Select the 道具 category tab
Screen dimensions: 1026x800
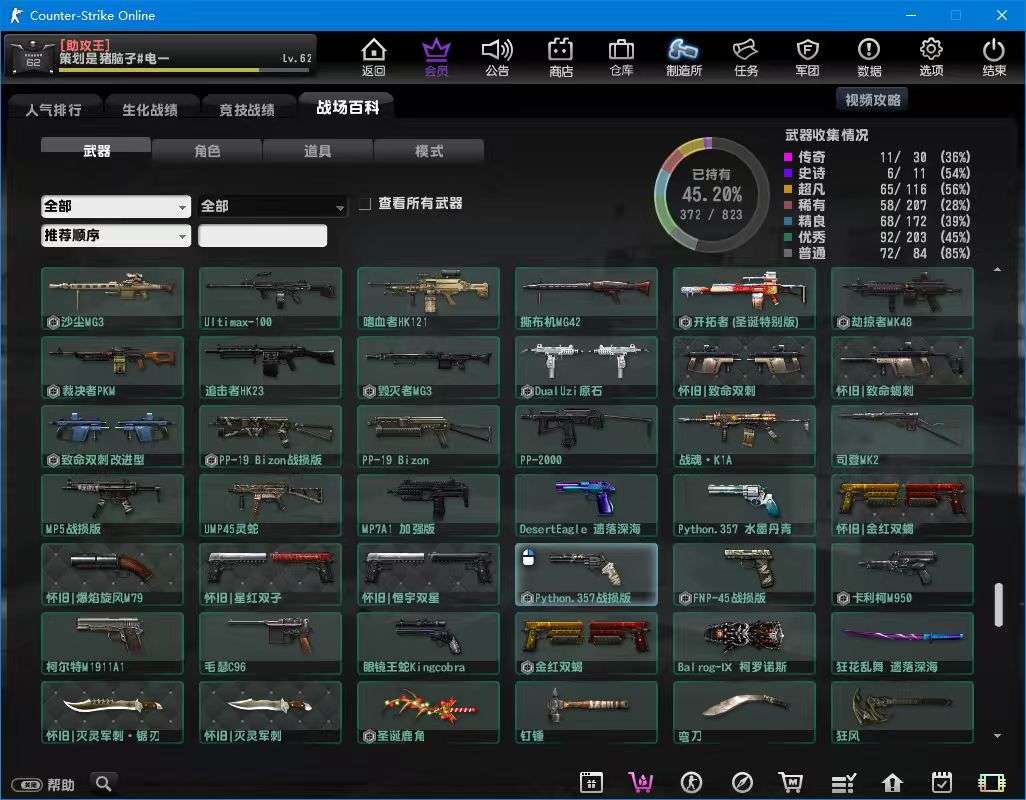pos(317,151)
